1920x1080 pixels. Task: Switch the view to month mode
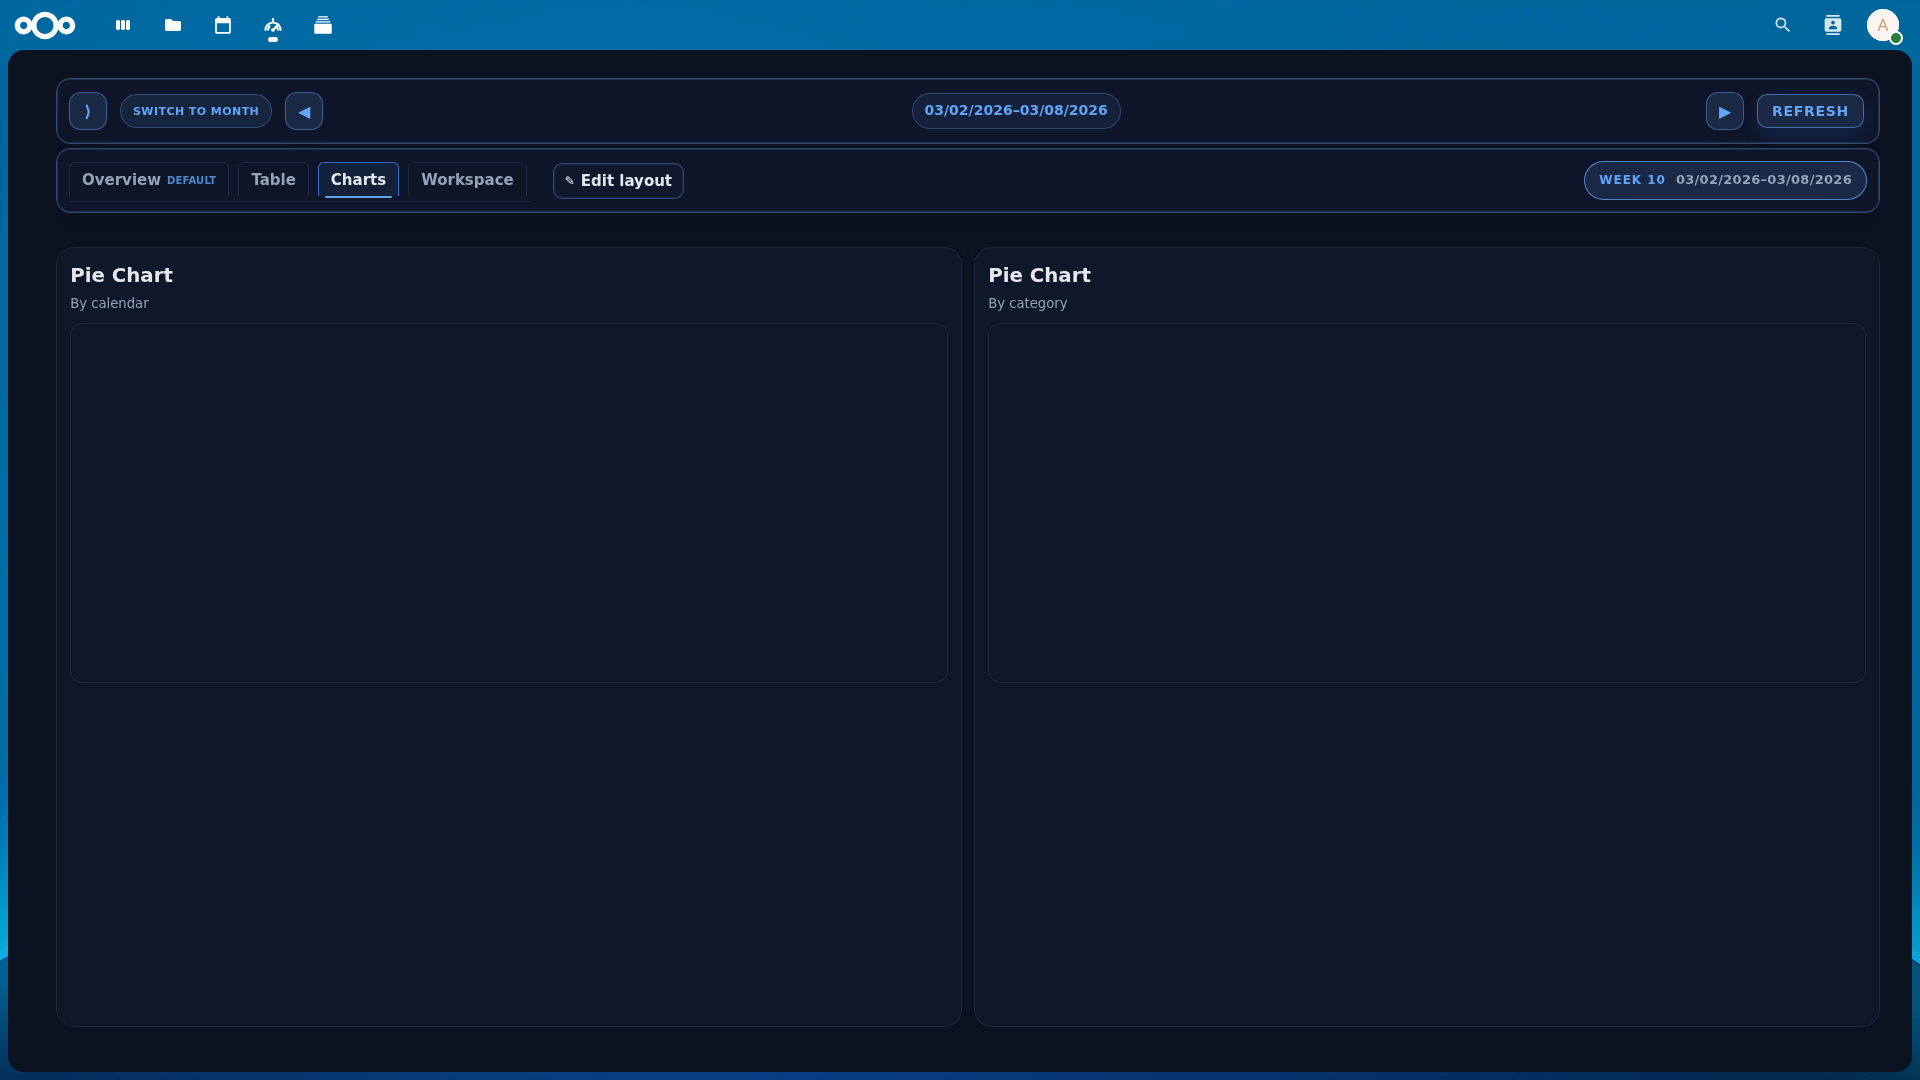click(195, 110)
